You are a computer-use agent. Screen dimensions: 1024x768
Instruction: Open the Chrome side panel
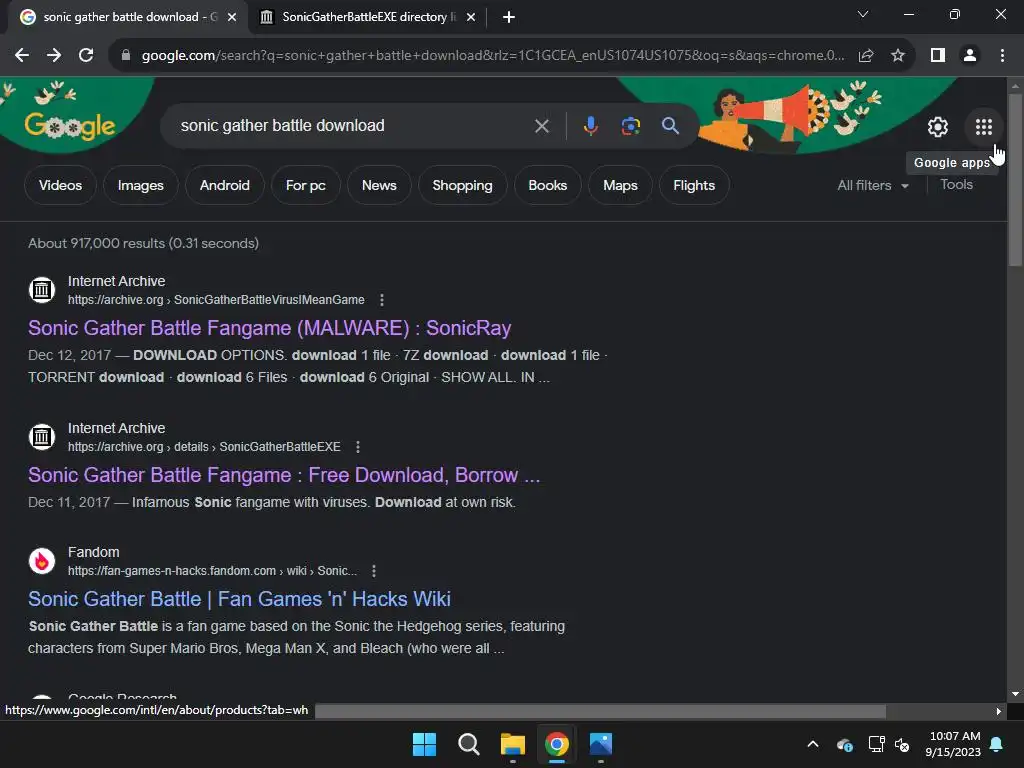(x=938, y=56)
